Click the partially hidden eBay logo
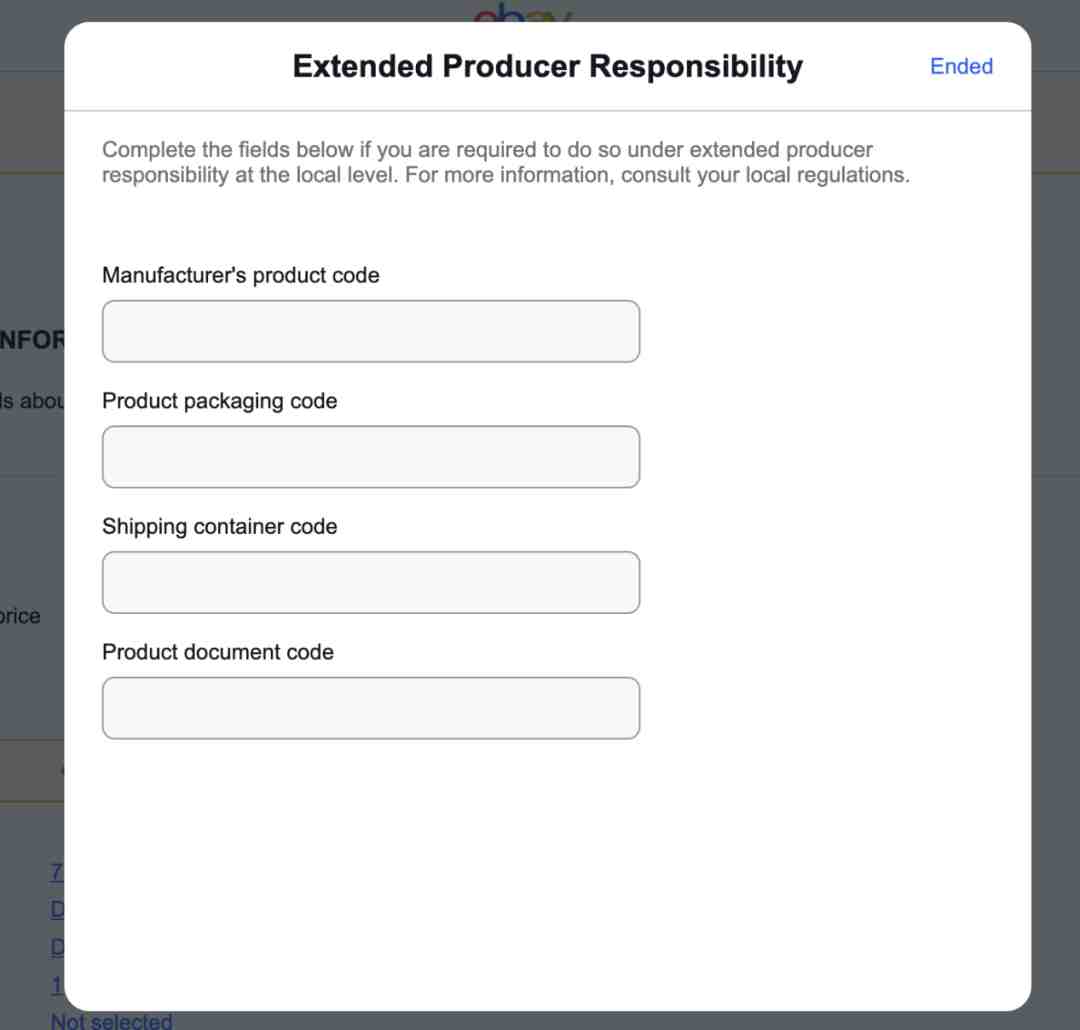This screenshot has height=1030, width=1080. coord(521,12)
